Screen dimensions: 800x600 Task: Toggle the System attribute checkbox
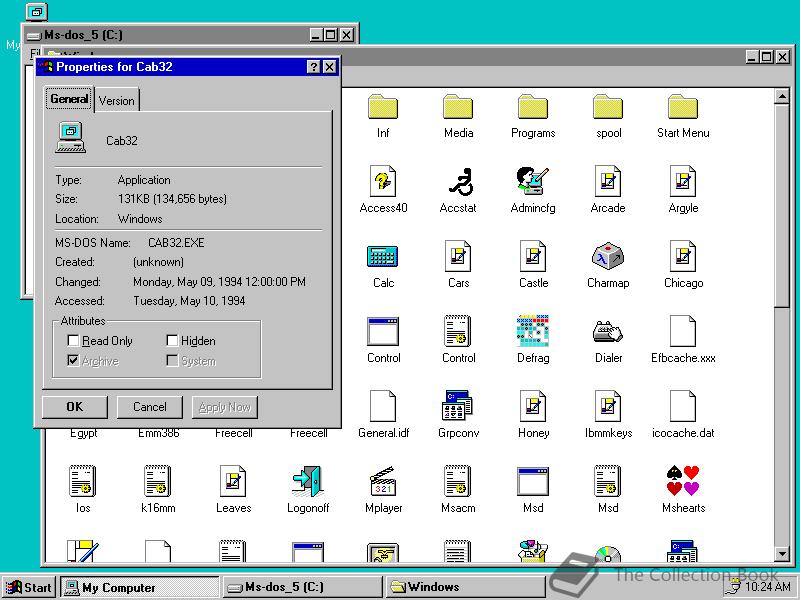coord(172,361)
